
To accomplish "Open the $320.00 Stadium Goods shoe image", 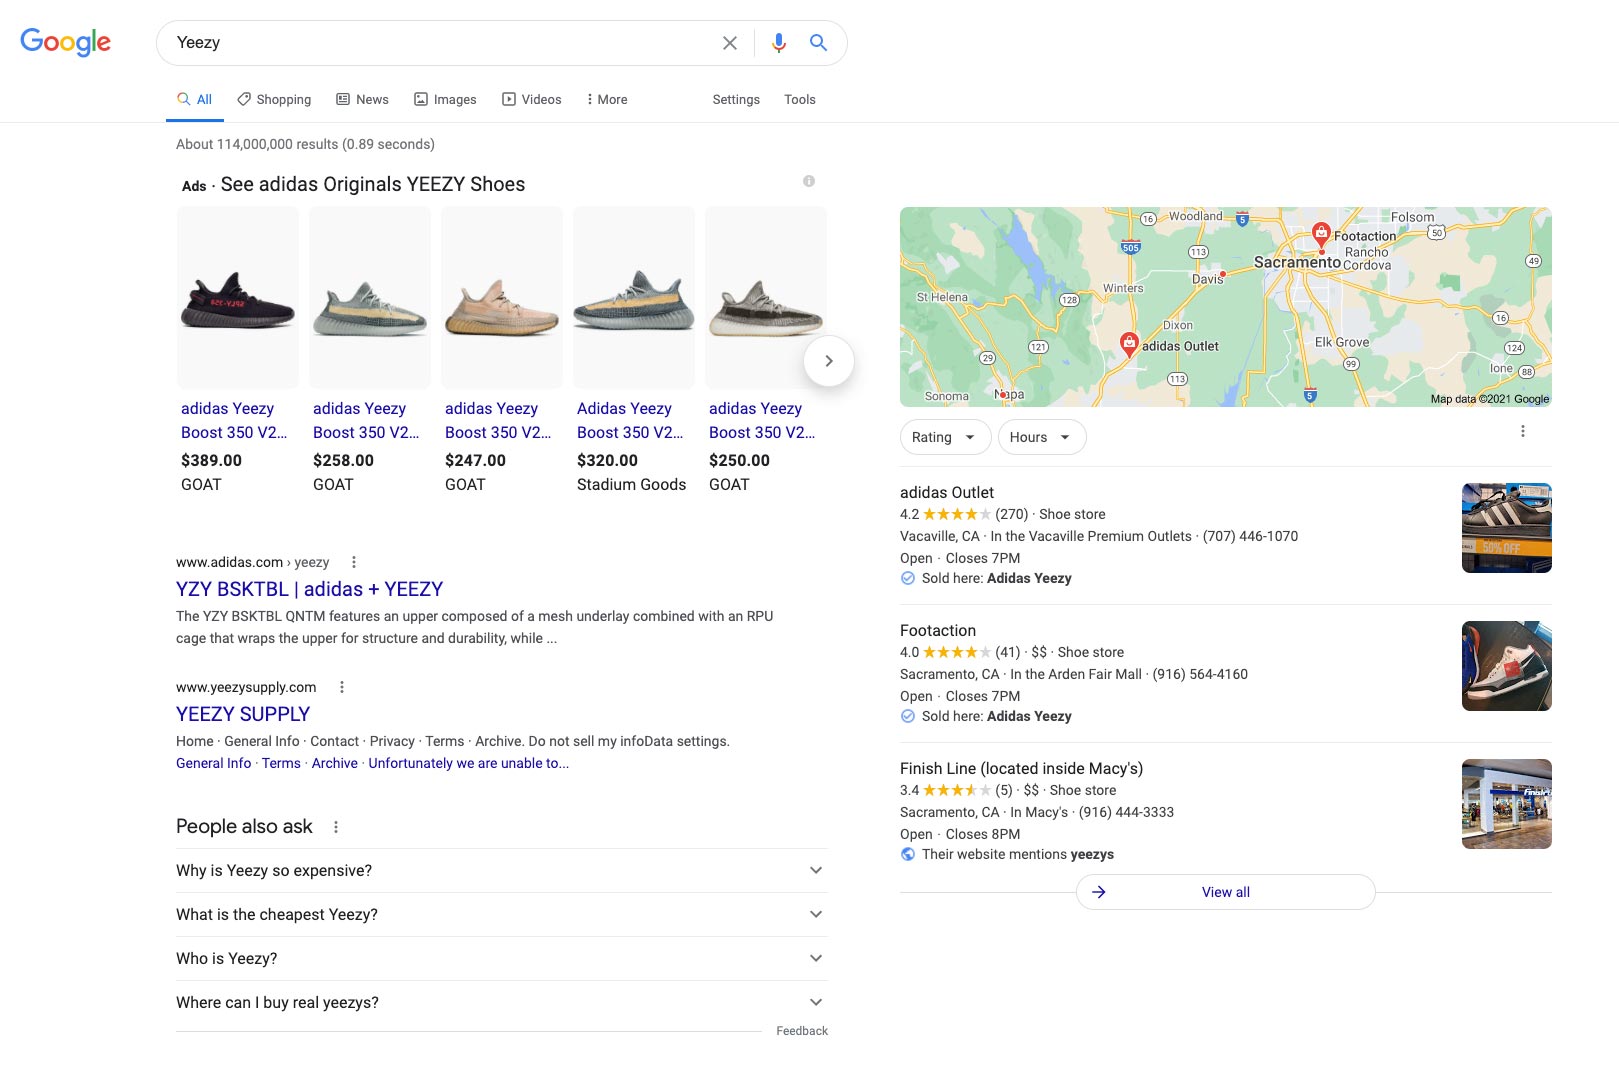I will [634, 298].
